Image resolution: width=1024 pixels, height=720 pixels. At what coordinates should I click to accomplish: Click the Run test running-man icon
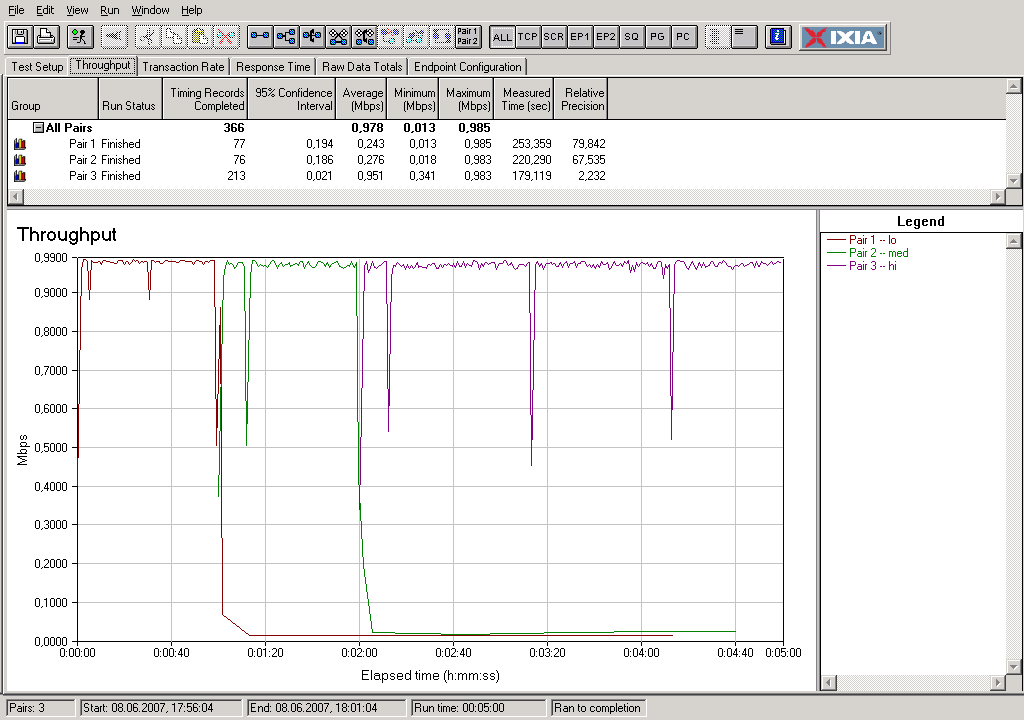[x=81, y=37]
